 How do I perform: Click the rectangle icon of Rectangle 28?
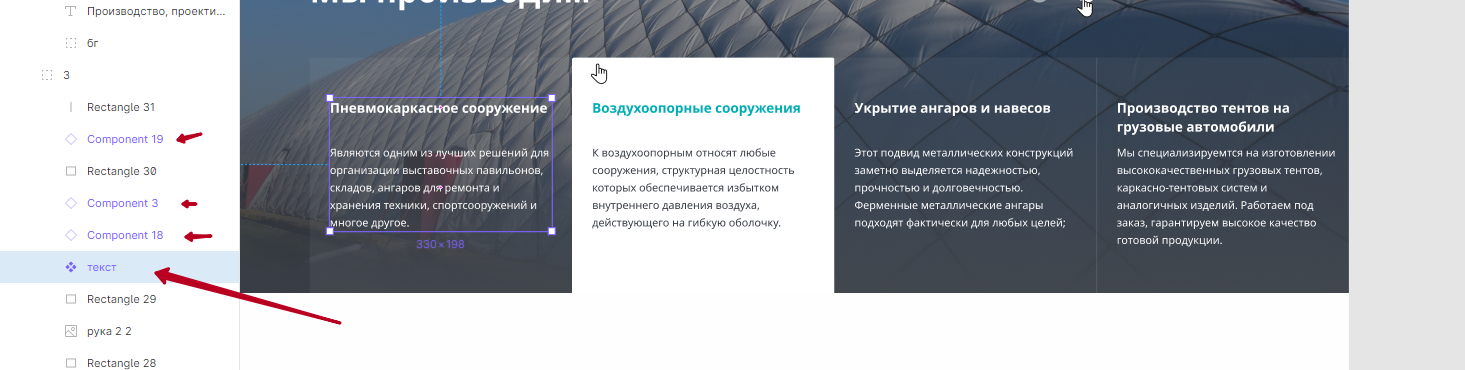pyautogui.click(x=70, y=363)
